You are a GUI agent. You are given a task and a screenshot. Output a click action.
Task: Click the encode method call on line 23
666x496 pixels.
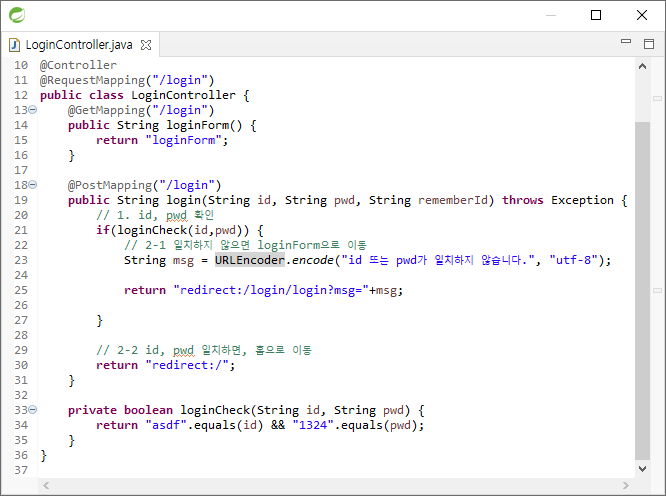tap(313, 260)
